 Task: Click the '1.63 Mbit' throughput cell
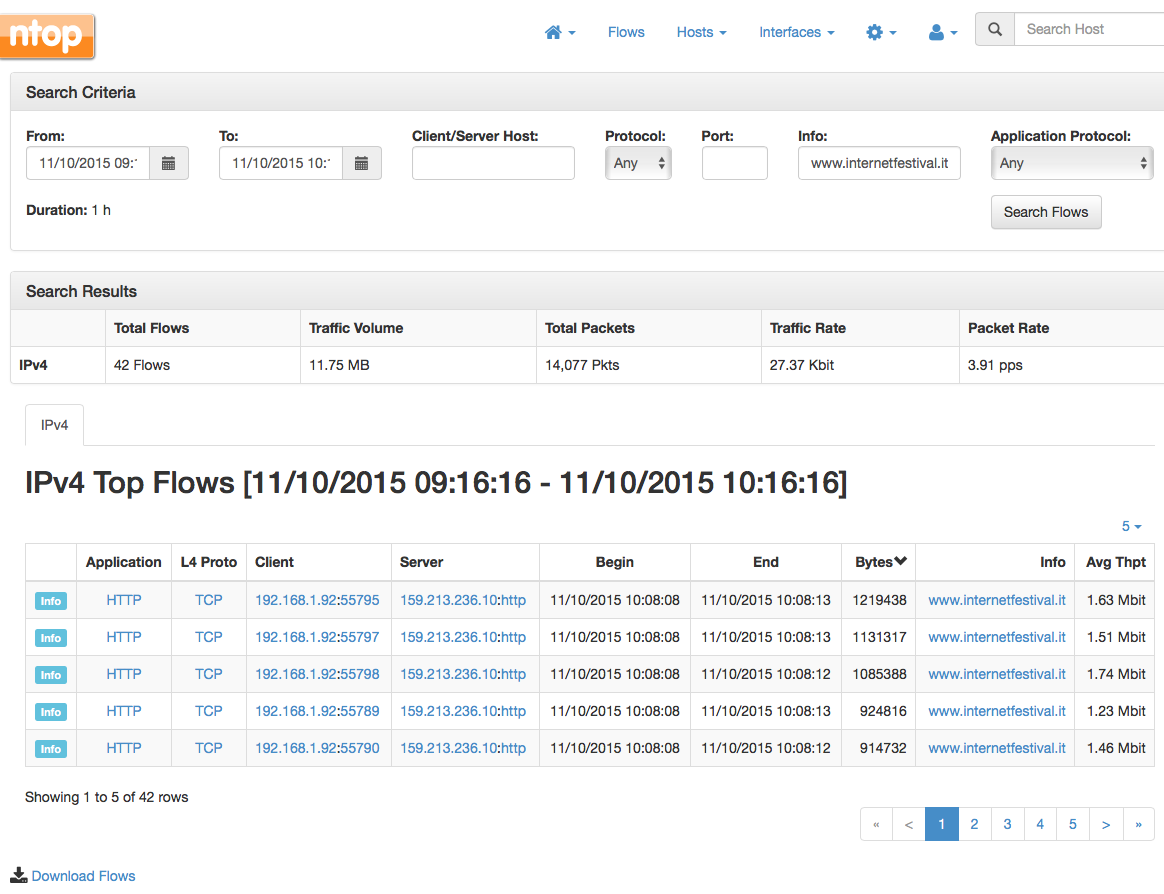[1116, 600]
